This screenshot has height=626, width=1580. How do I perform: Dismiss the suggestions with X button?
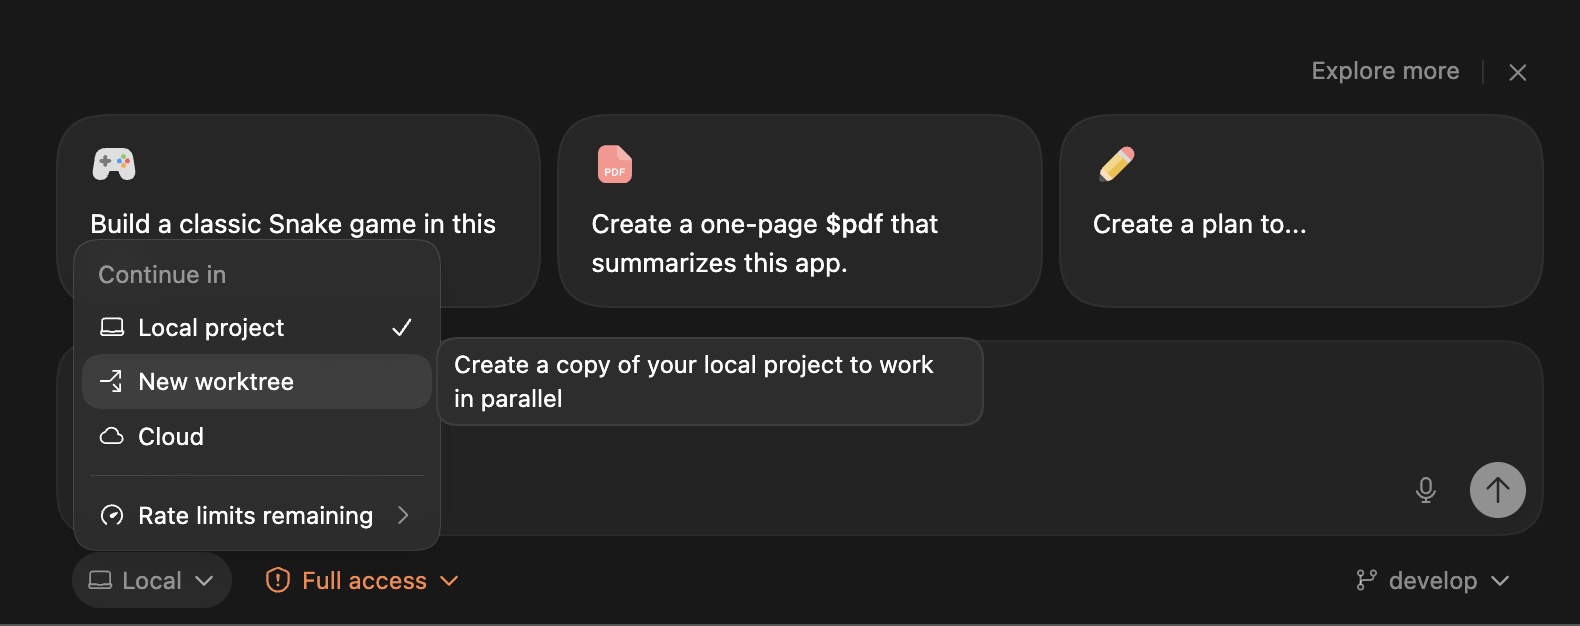tap(1517, 72)
